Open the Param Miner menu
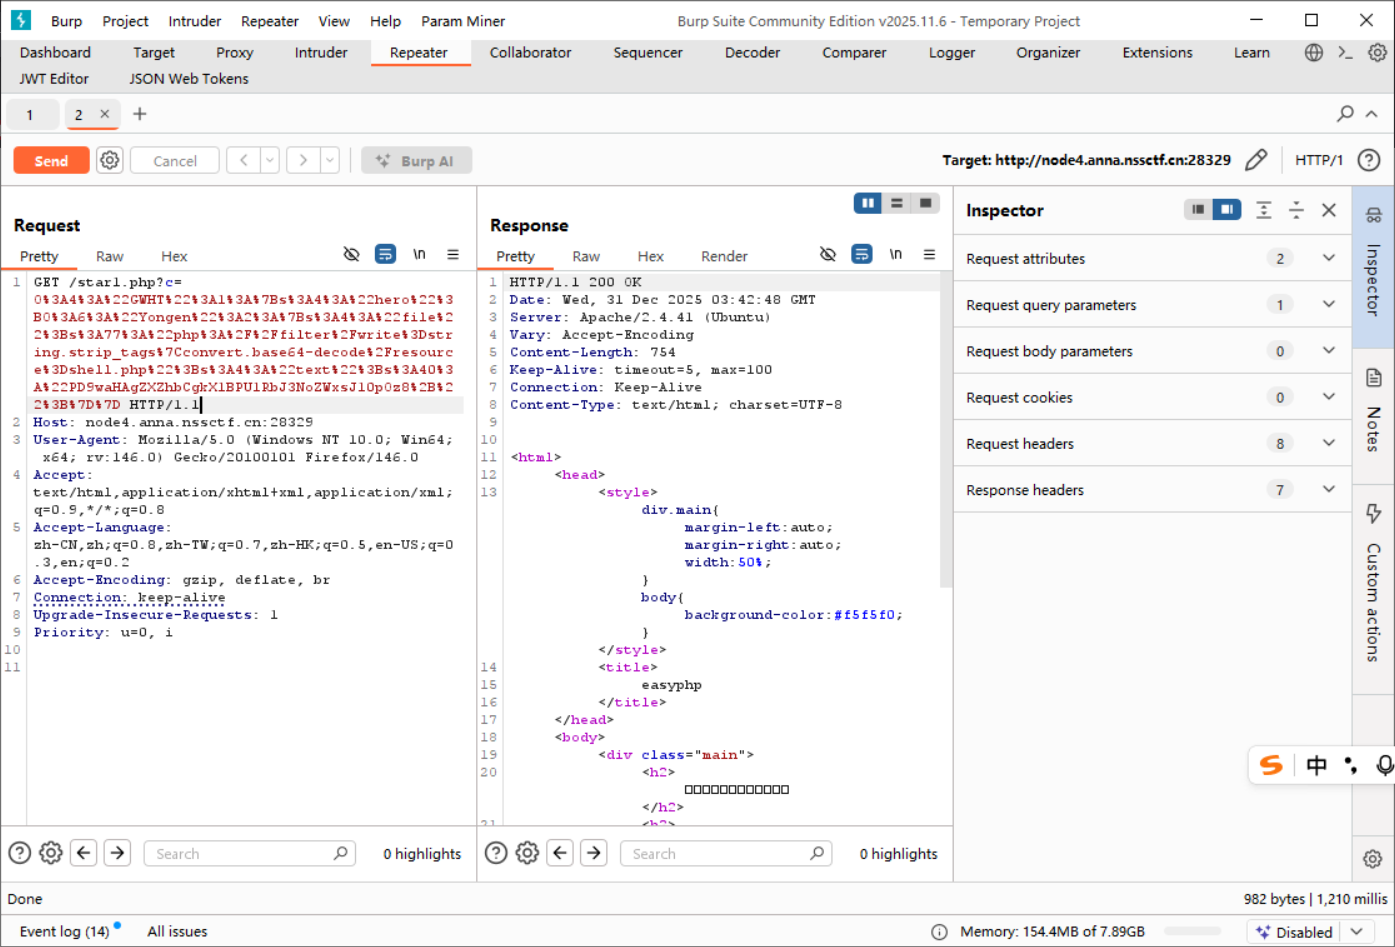The image size is (1395, 947). 462,21
